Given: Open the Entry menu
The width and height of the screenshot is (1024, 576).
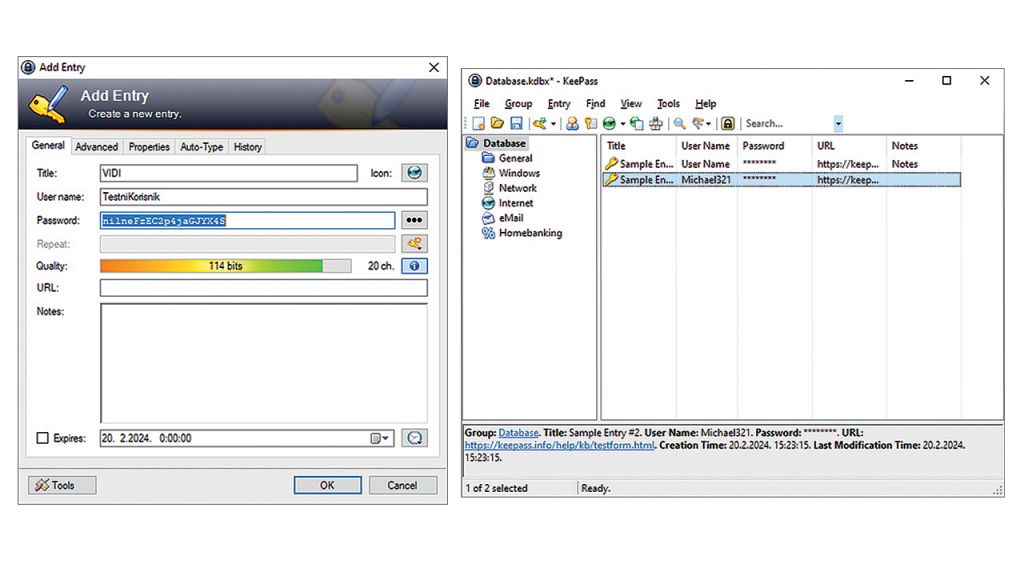Looking at the screenshot, I should click(x=559, y=104).
